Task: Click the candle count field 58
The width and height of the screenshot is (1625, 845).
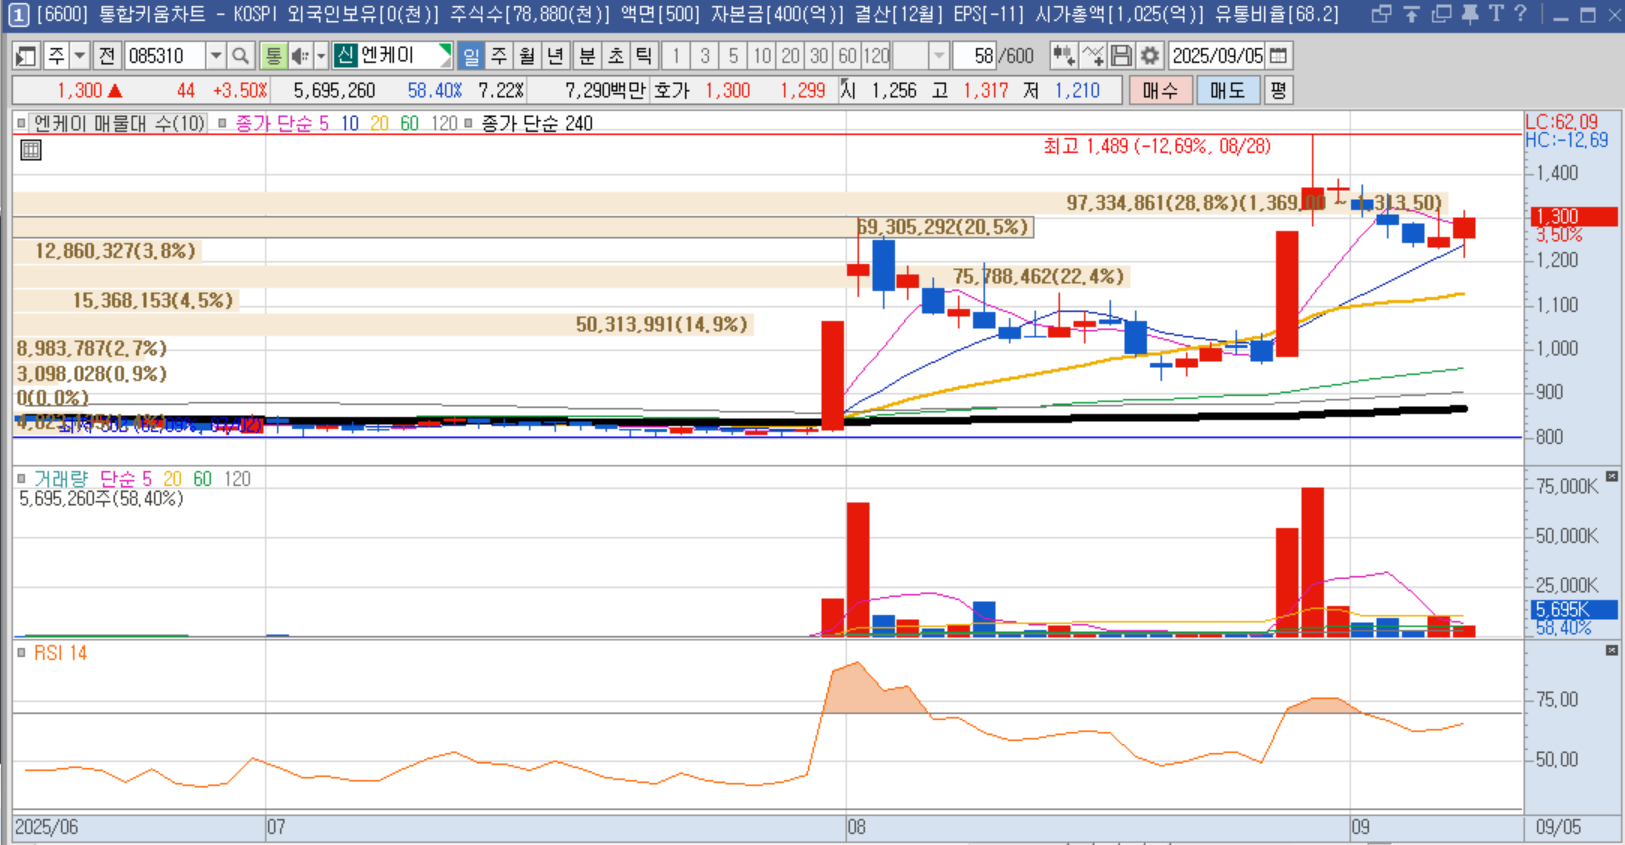Action: tap(976, 56)
